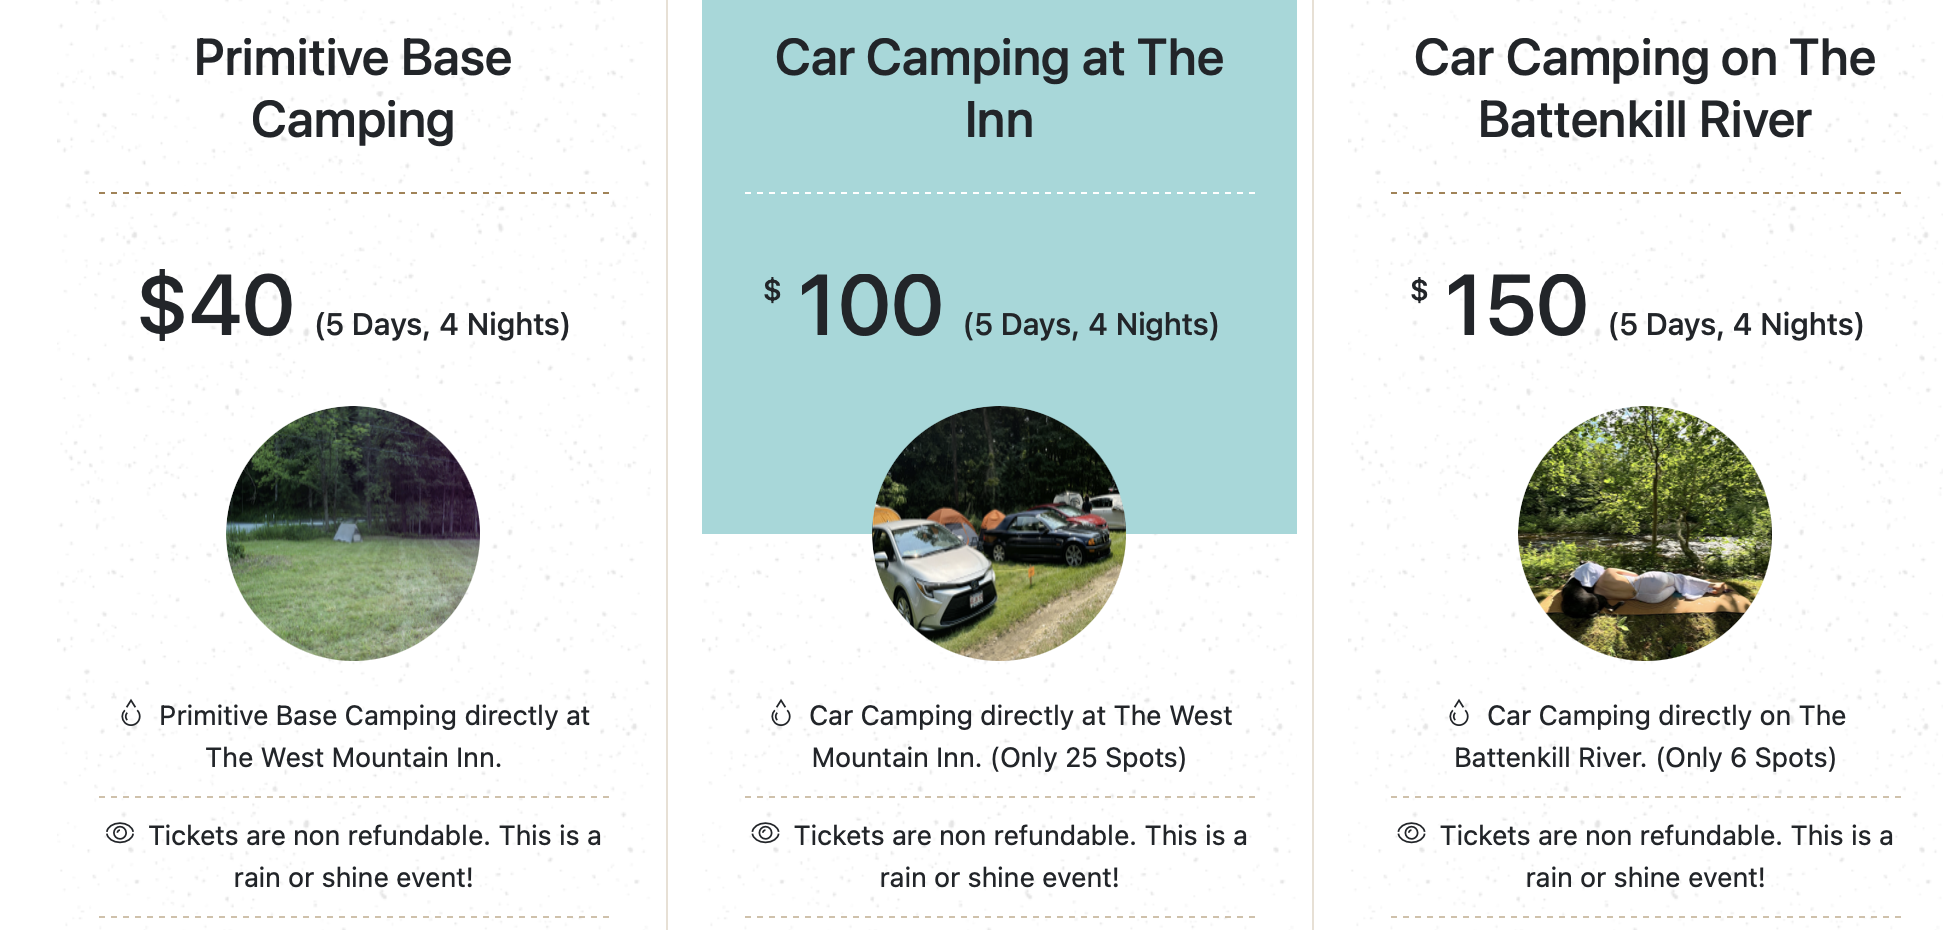Click the $40 price

click(x=216, y=306)
